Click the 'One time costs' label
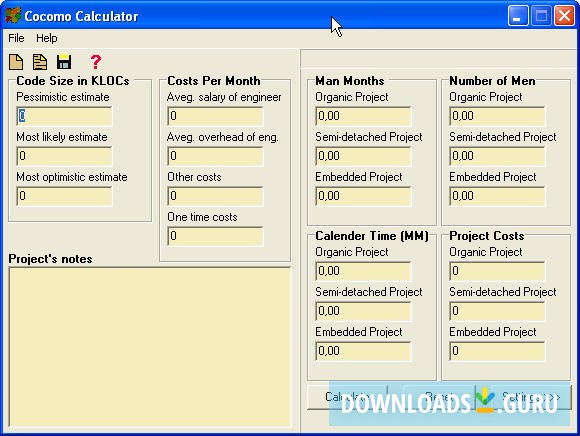This screenshot has height=436, width=580. point(202,217)
